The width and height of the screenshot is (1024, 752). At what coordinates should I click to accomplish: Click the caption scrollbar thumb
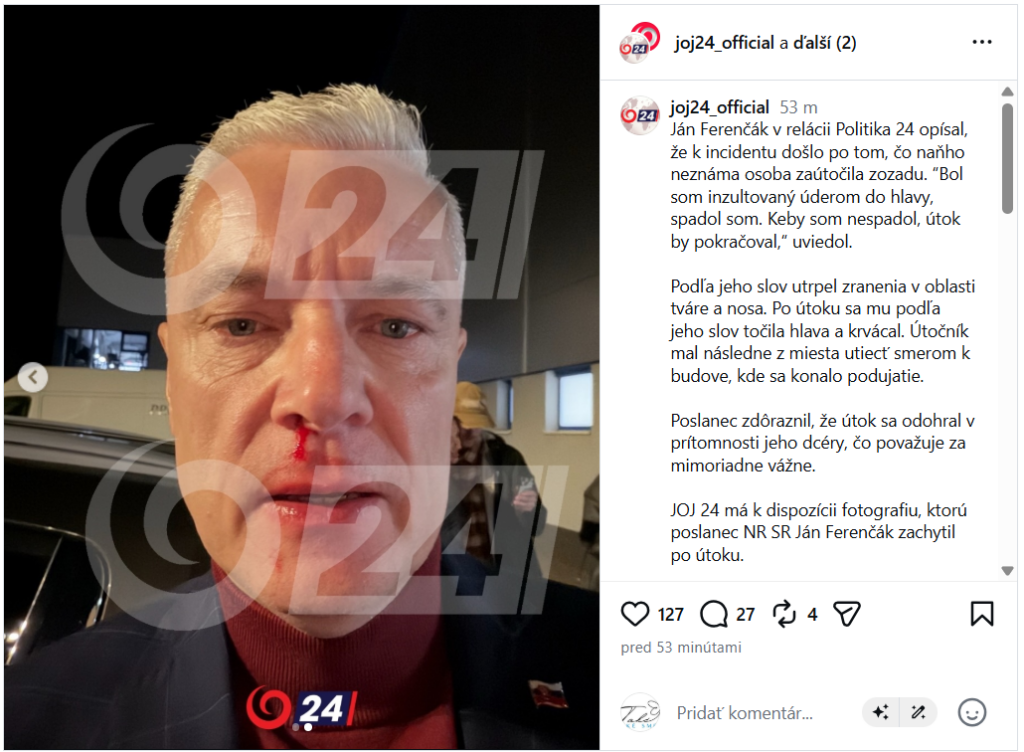(1007, 158)
